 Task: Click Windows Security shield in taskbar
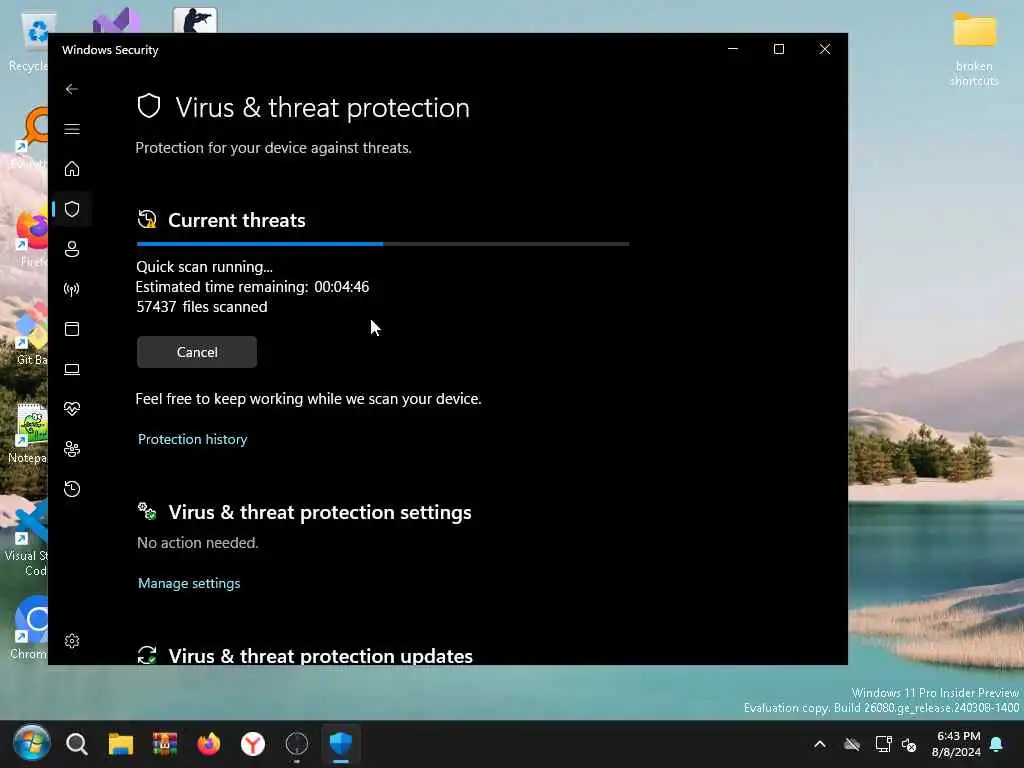[341, 744]
